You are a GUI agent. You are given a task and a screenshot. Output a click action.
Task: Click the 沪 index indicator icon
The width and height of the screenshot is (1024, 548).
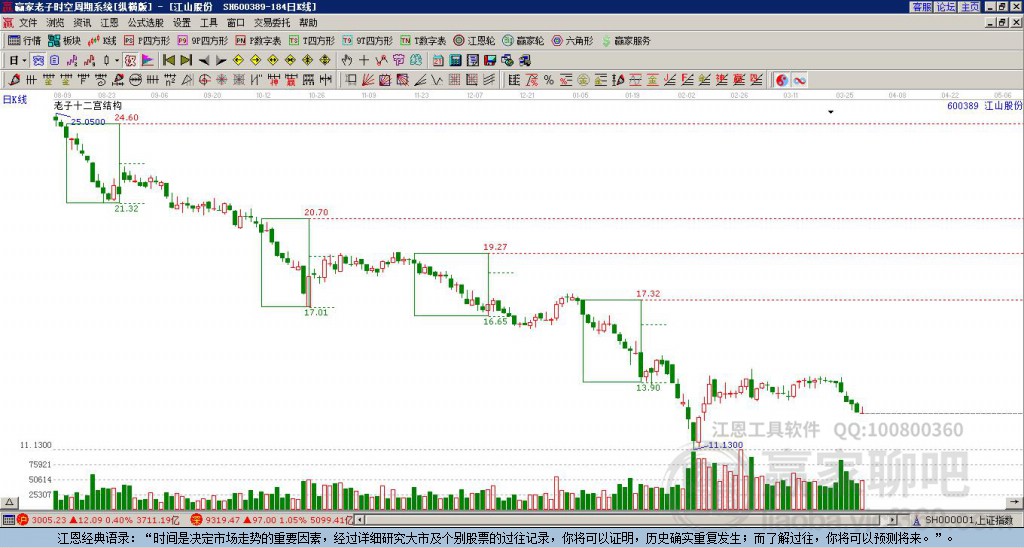tap(23, 520)
